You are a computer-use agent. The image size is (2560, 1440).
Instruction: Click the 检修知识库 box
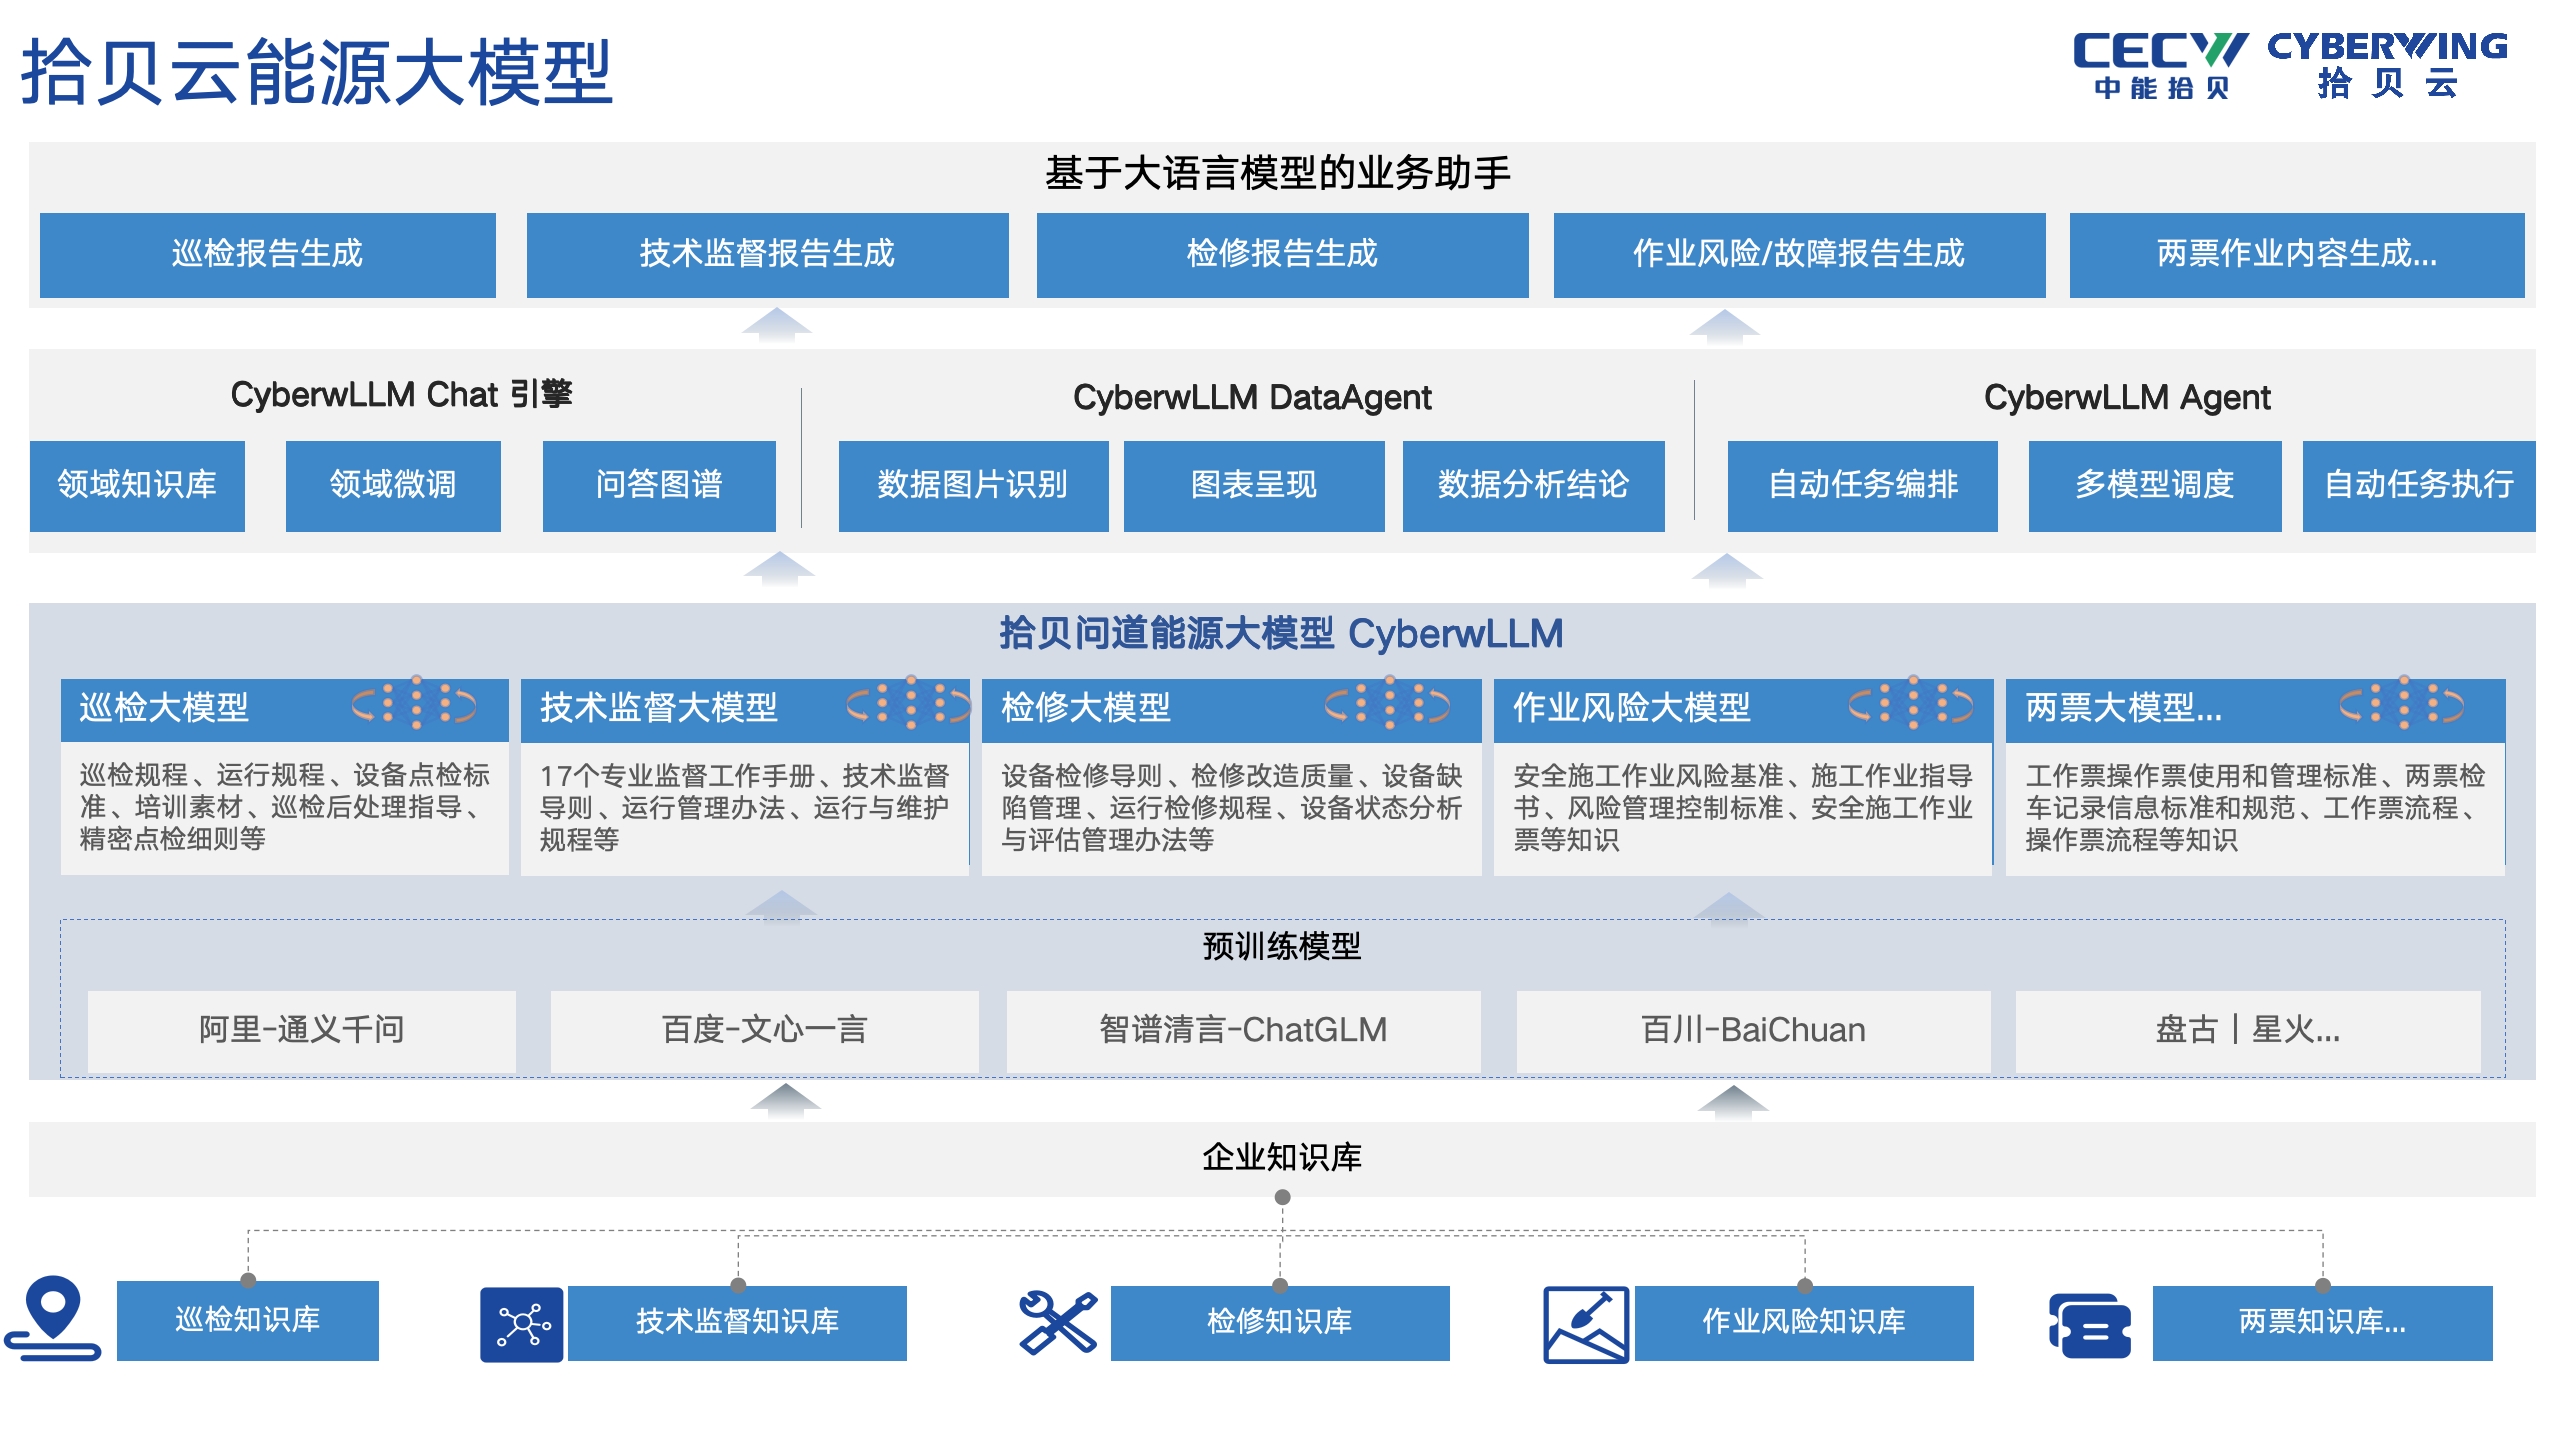[1279, 1322]
